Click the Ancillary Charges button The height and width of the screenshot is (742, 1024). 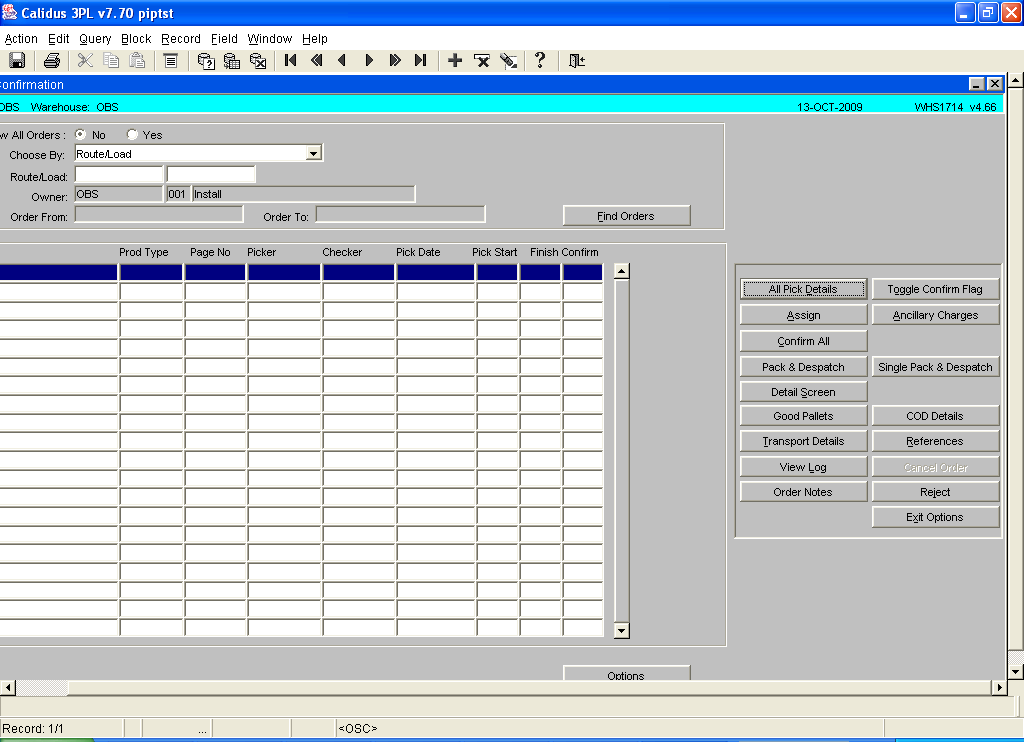(935, 315)
